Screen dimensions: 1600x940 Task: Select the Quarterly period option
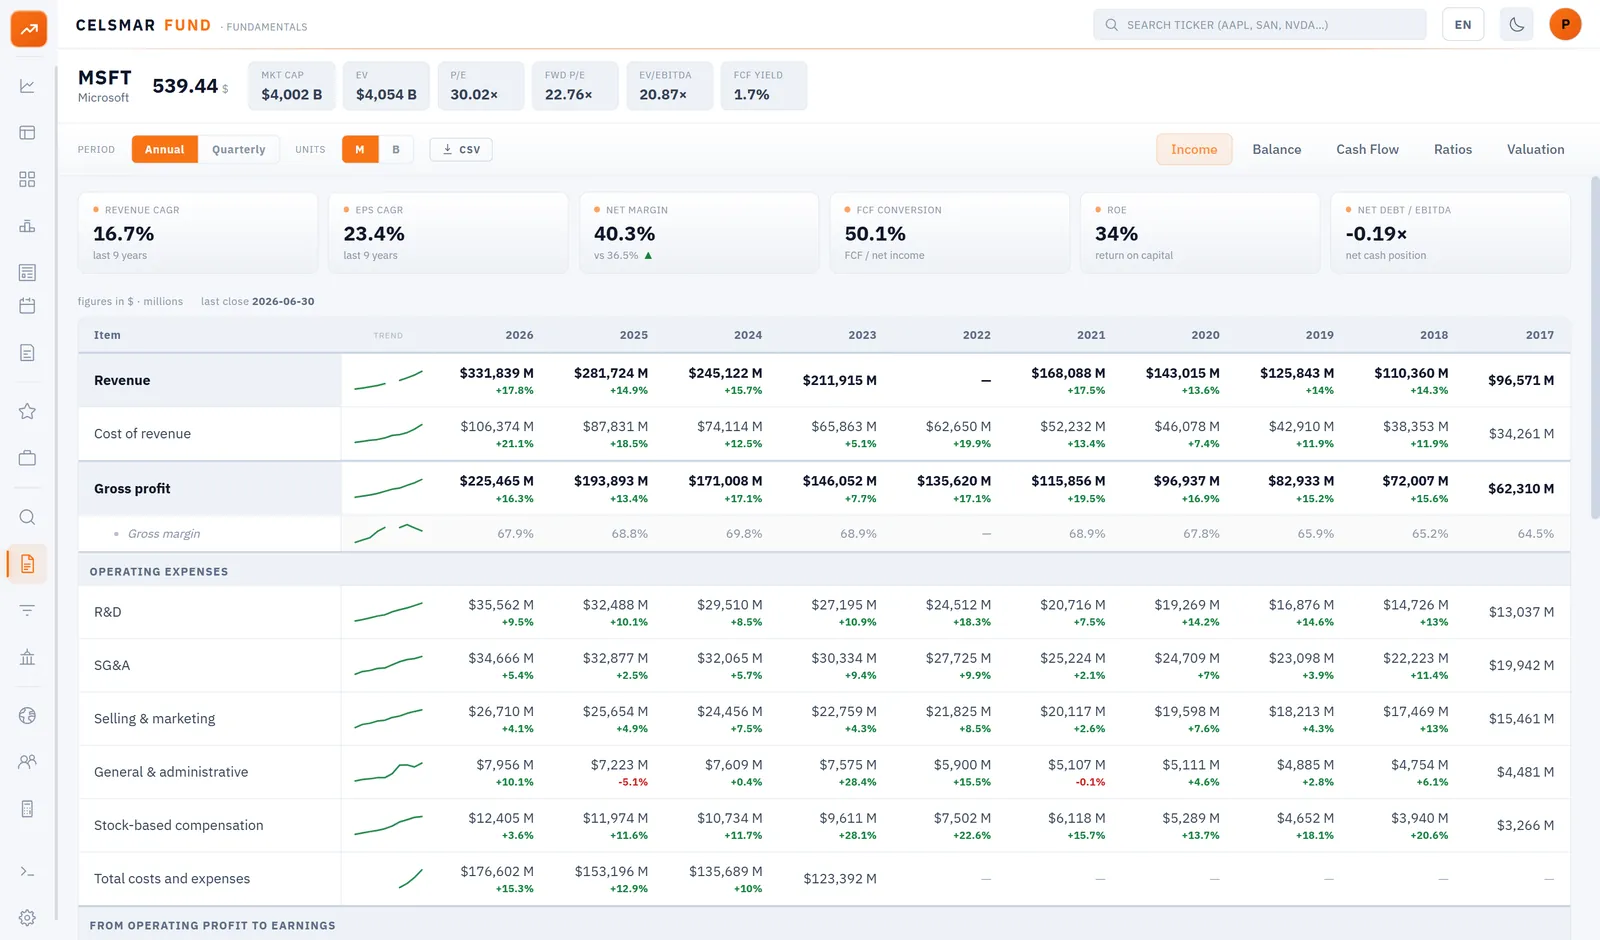tap(239, 149)
